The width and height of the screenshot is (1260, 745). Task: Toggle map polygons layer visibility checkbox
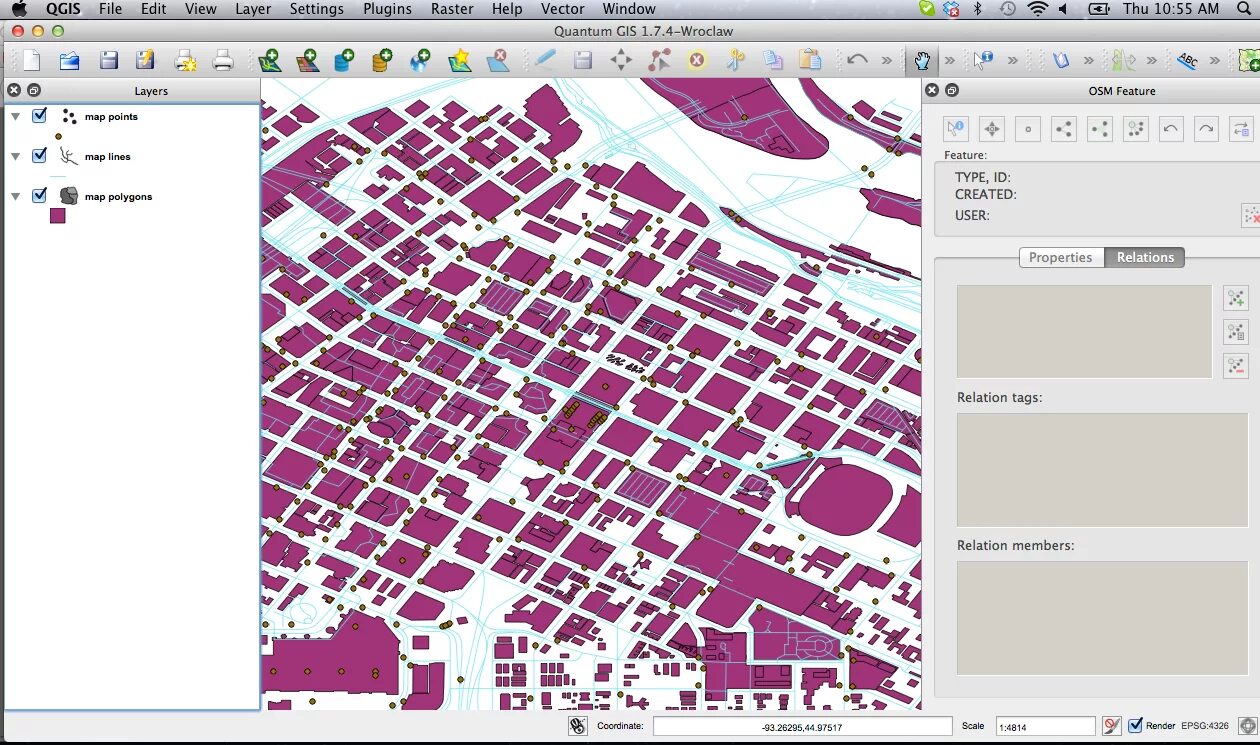pyautogui.click(x=39, y=196)
